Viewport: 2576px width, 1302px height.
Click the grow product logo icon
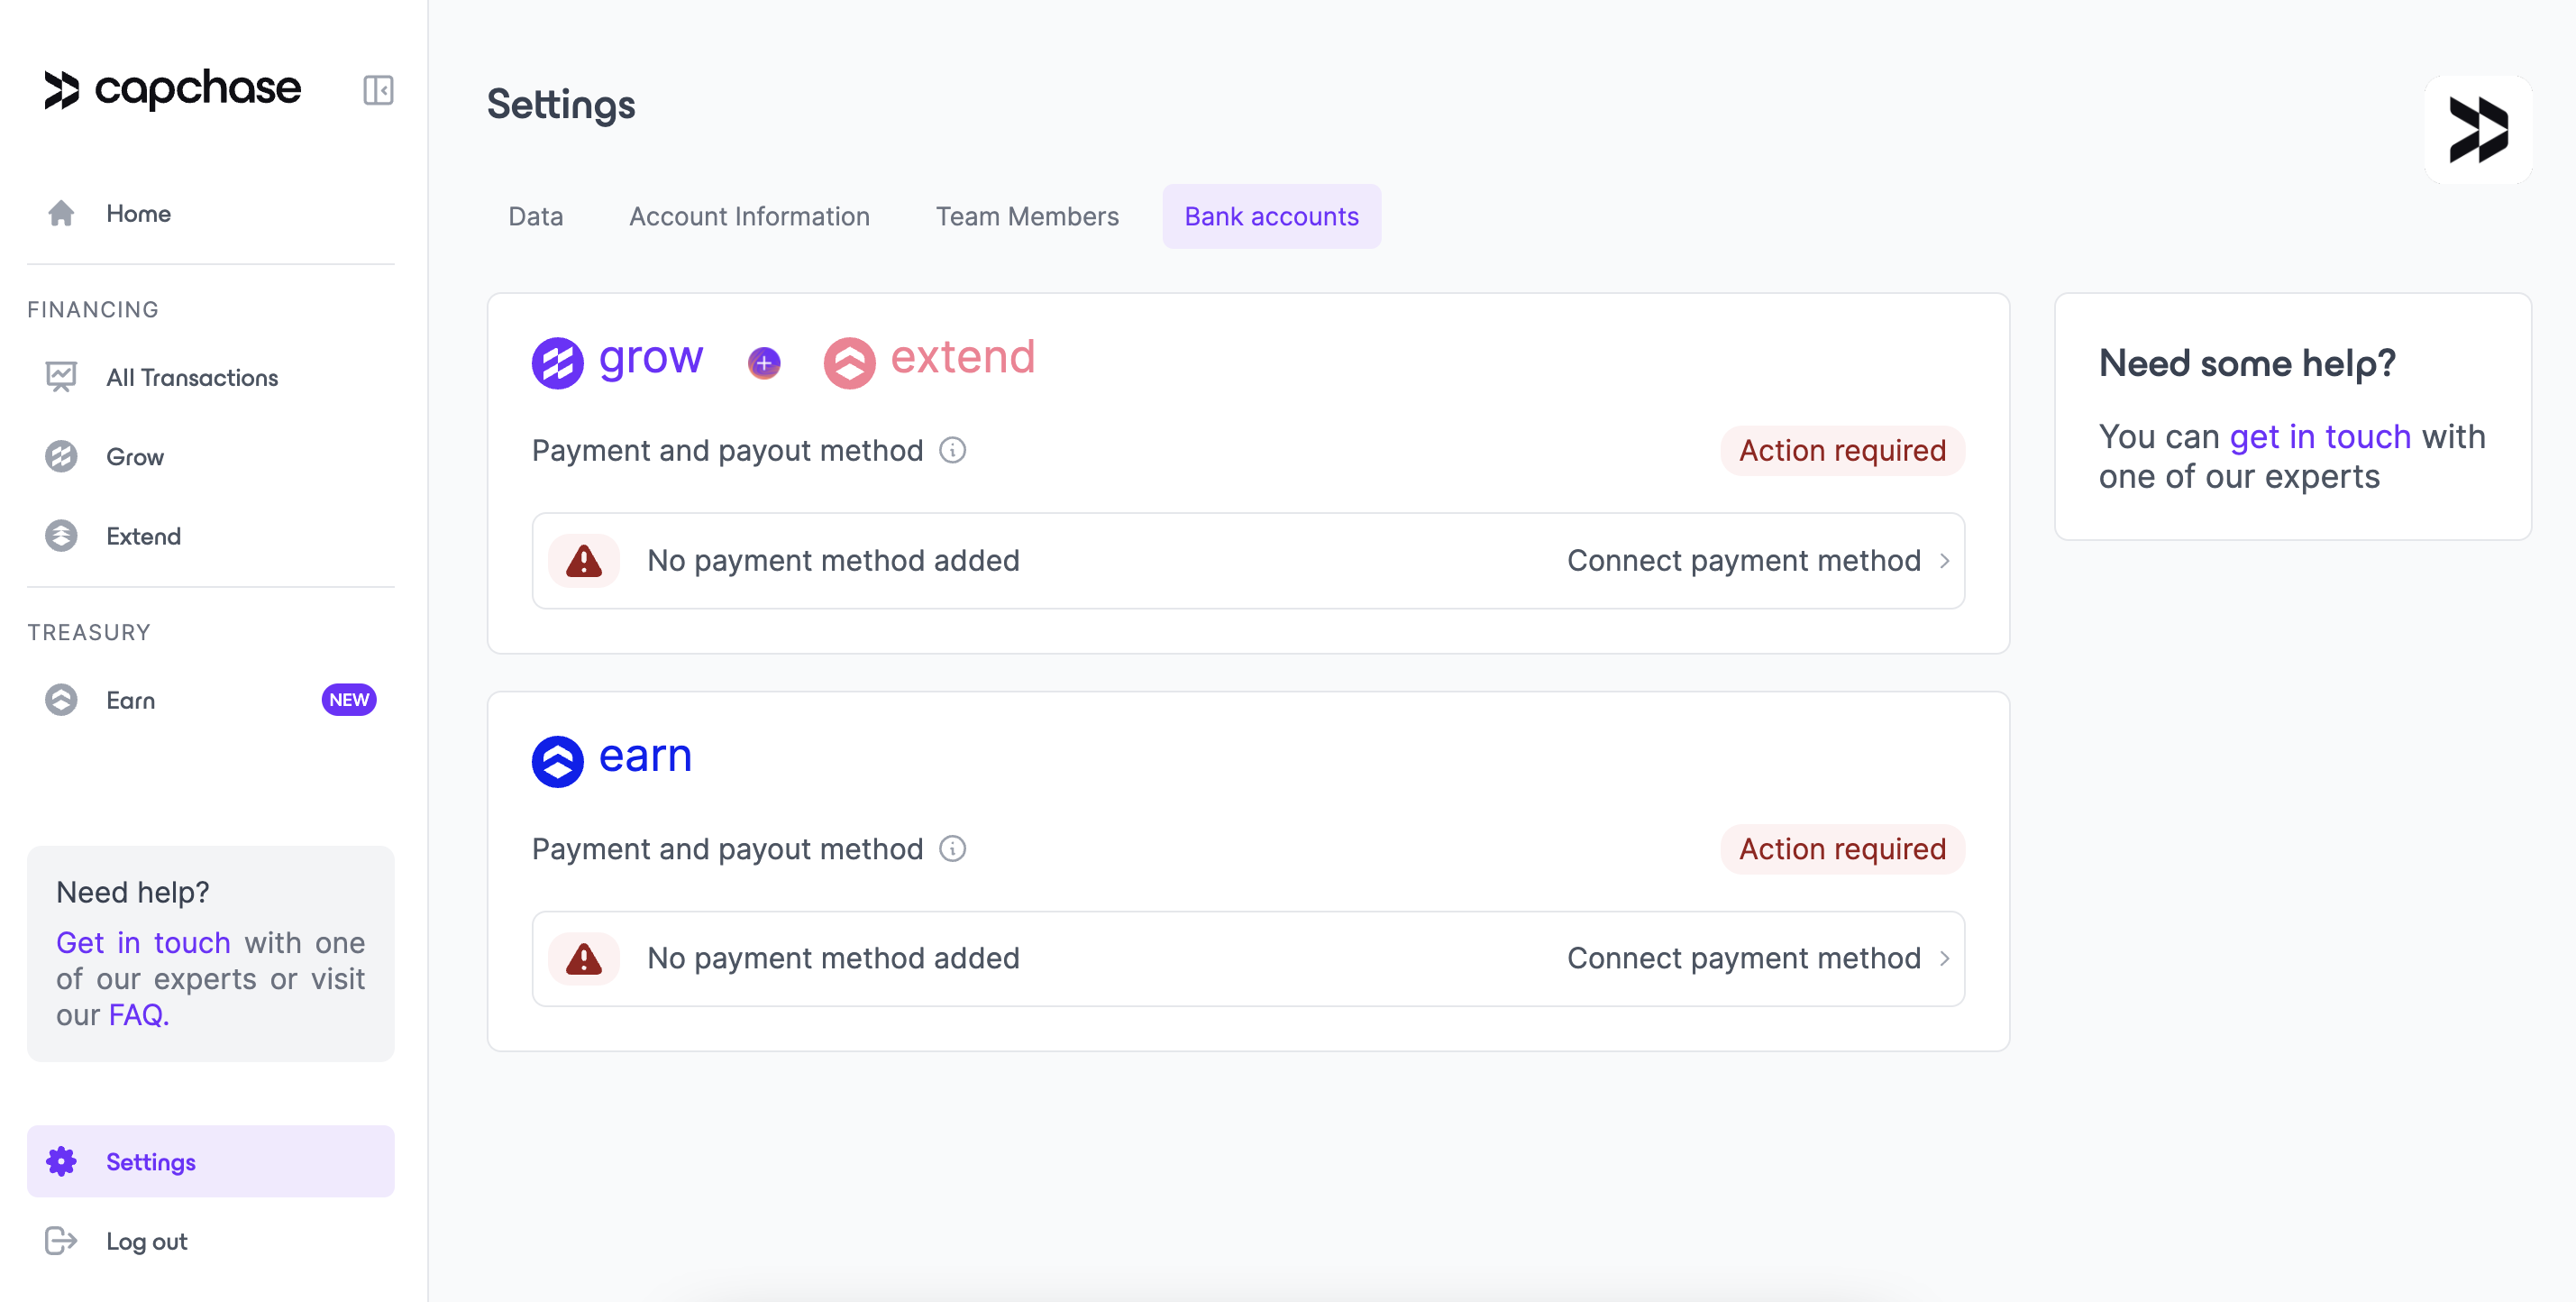557,362
